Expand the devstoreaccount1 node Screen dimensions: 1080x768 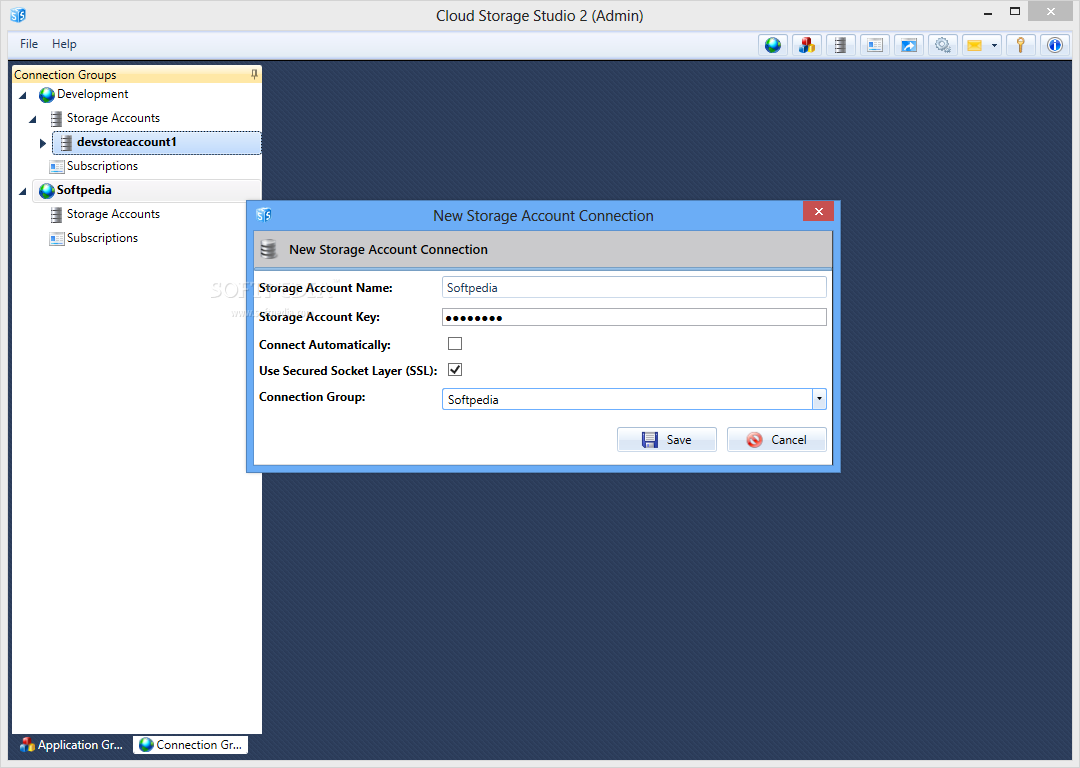click(43, 143)
